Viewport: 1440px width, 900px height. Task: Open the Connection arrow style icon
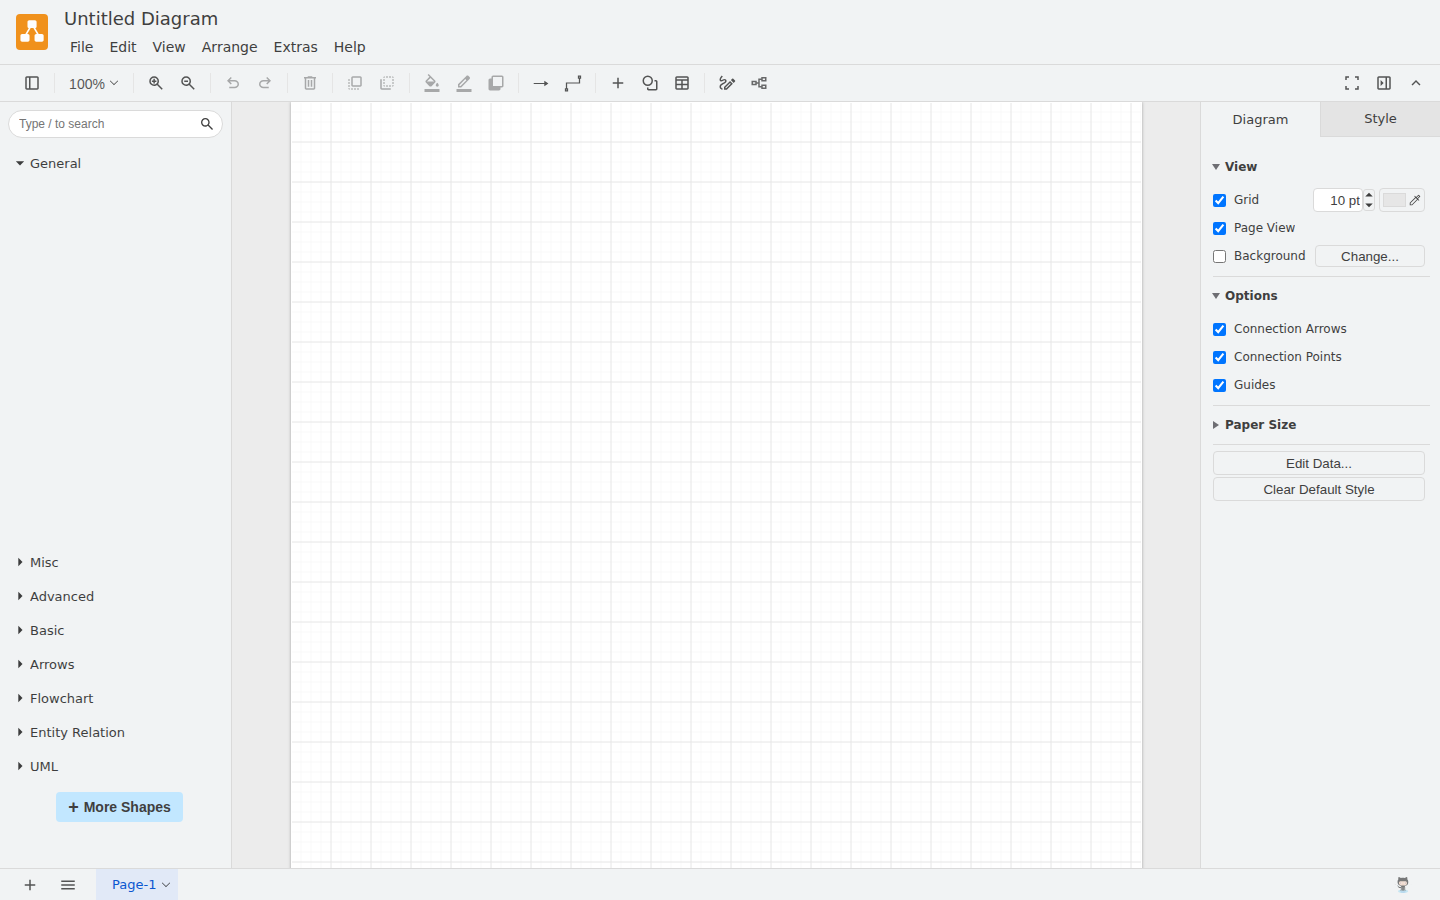tap(541, 83)
